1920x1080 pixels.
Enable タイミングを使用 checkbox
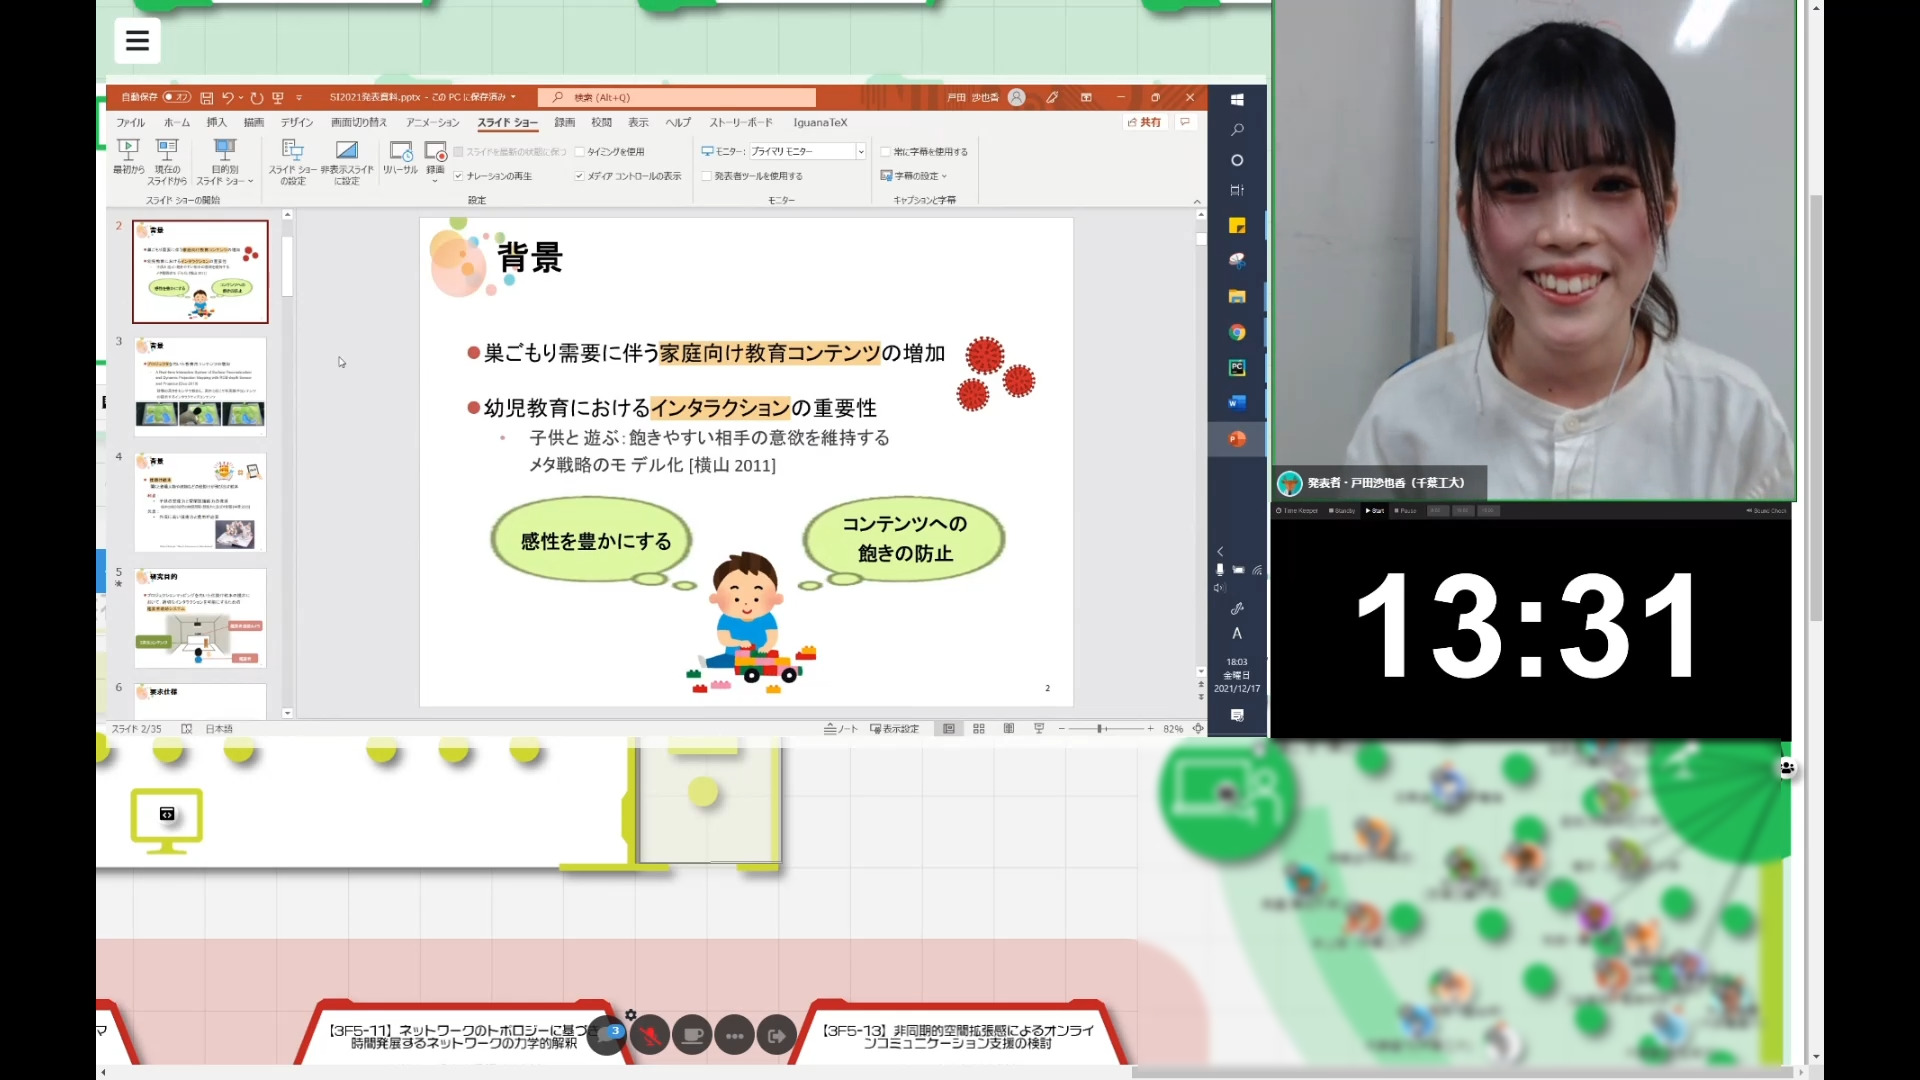click(580, 152)
